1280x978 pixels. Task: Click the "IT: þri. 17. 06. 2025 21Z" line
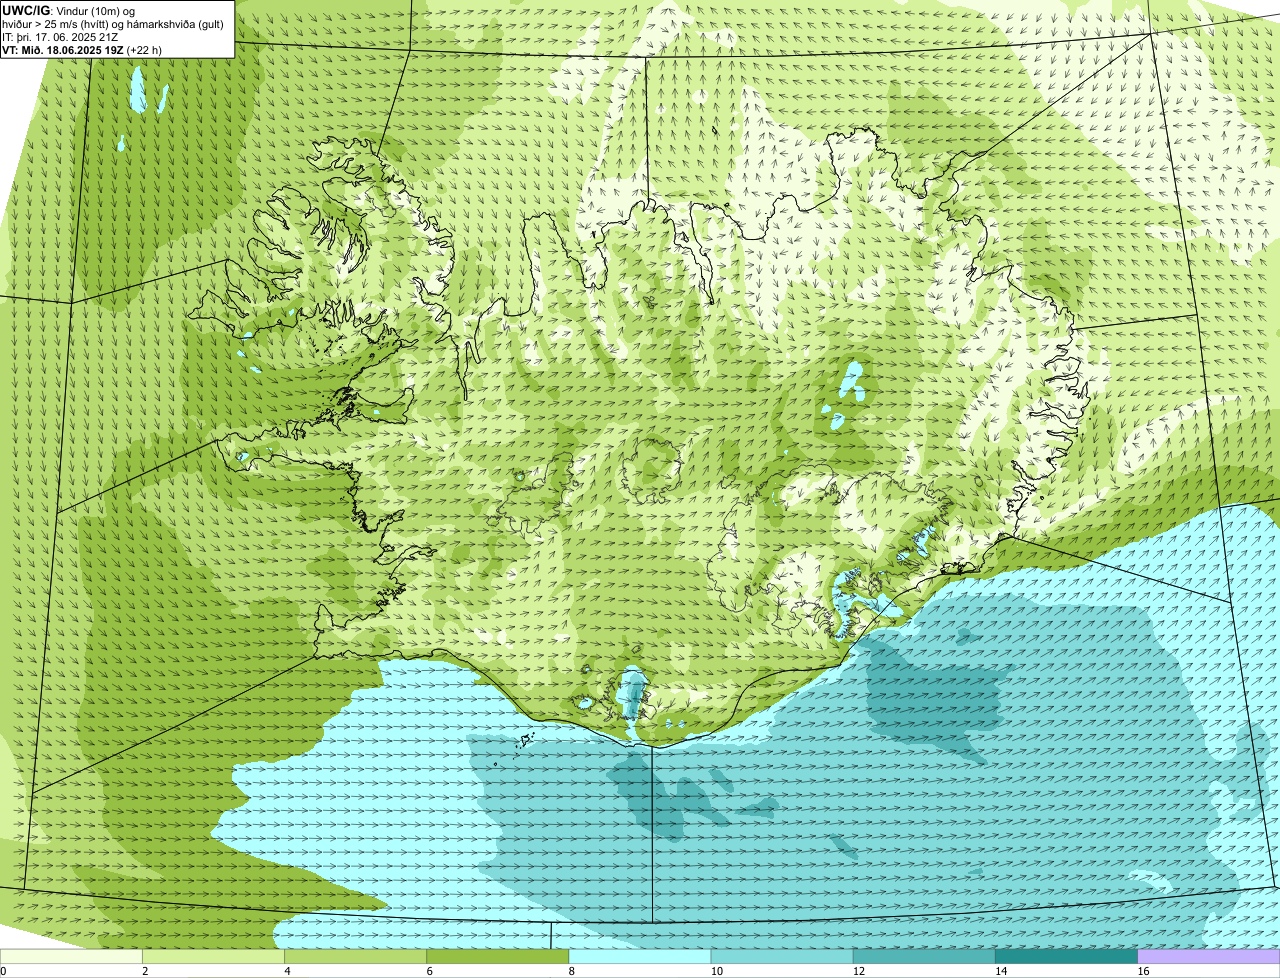[60, 36]
